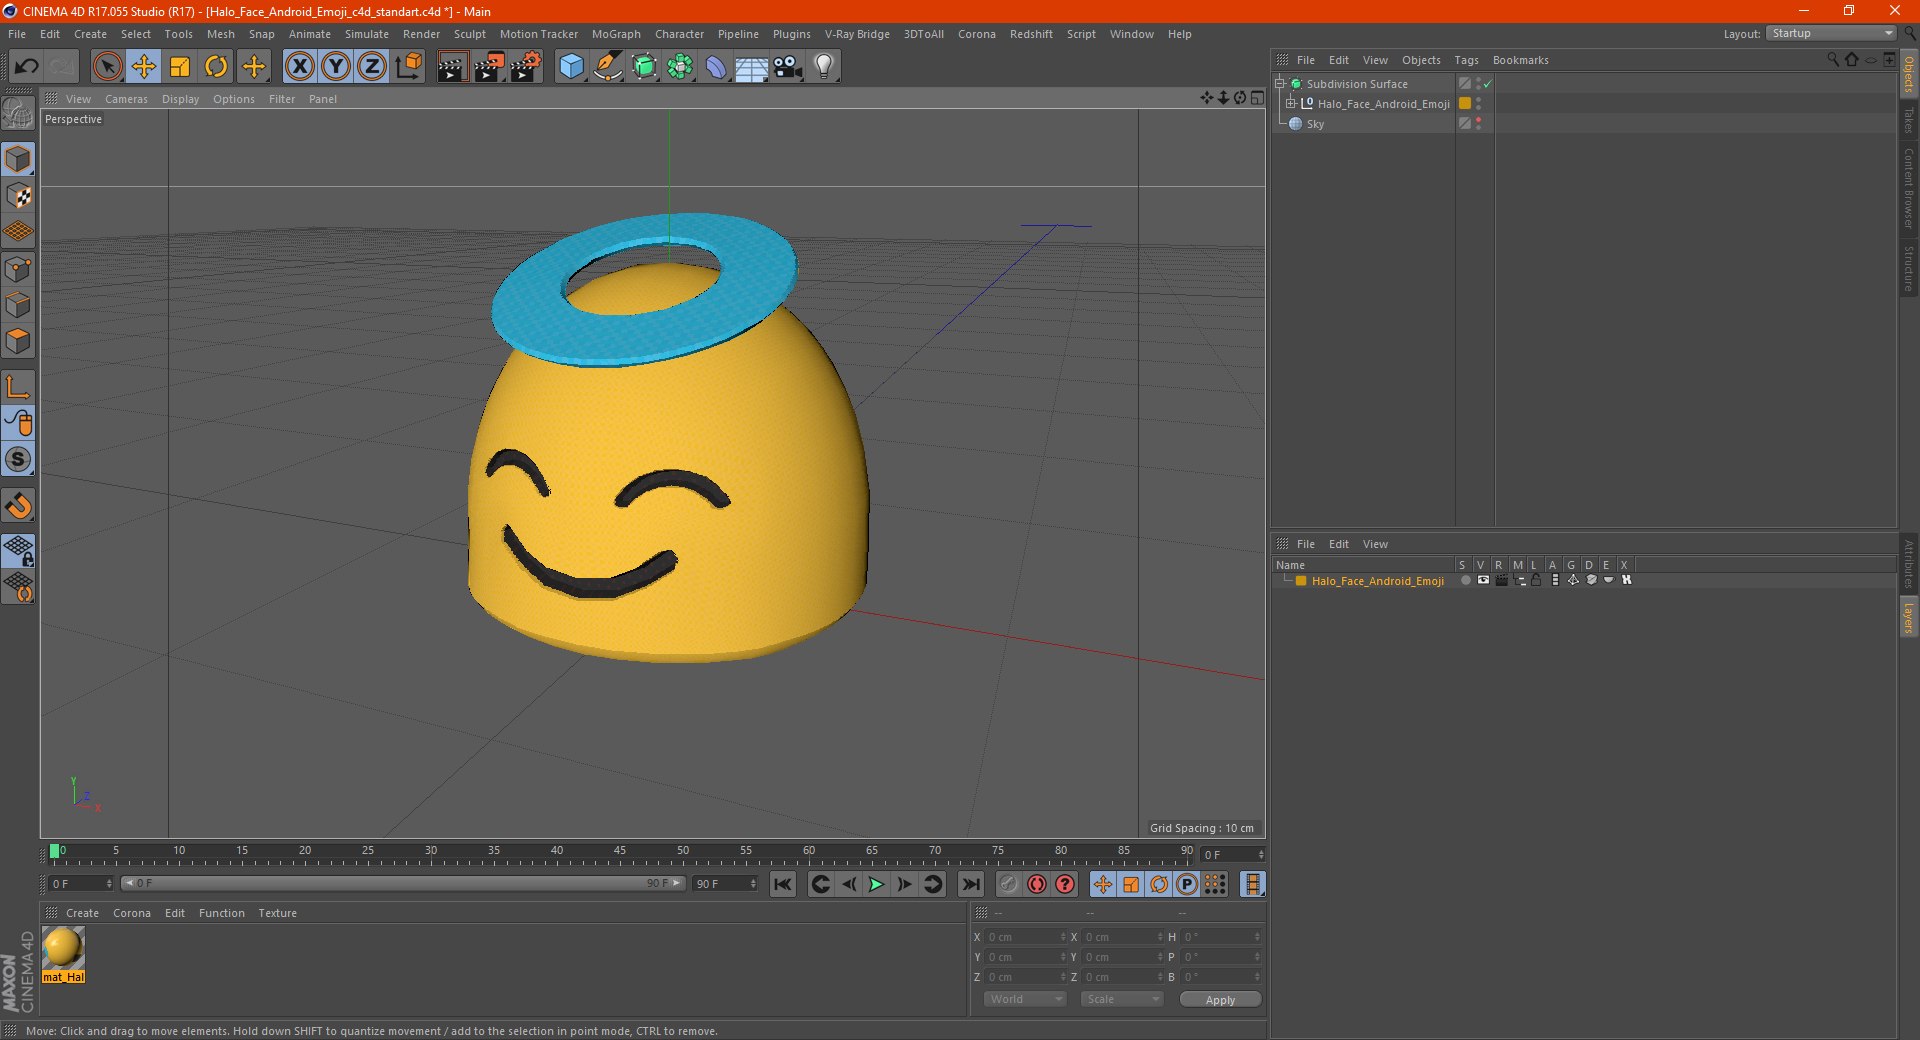Click the Record Active Objects button
The width and height of the screenshot is (1920, 1040).
tap(1009, 884)
